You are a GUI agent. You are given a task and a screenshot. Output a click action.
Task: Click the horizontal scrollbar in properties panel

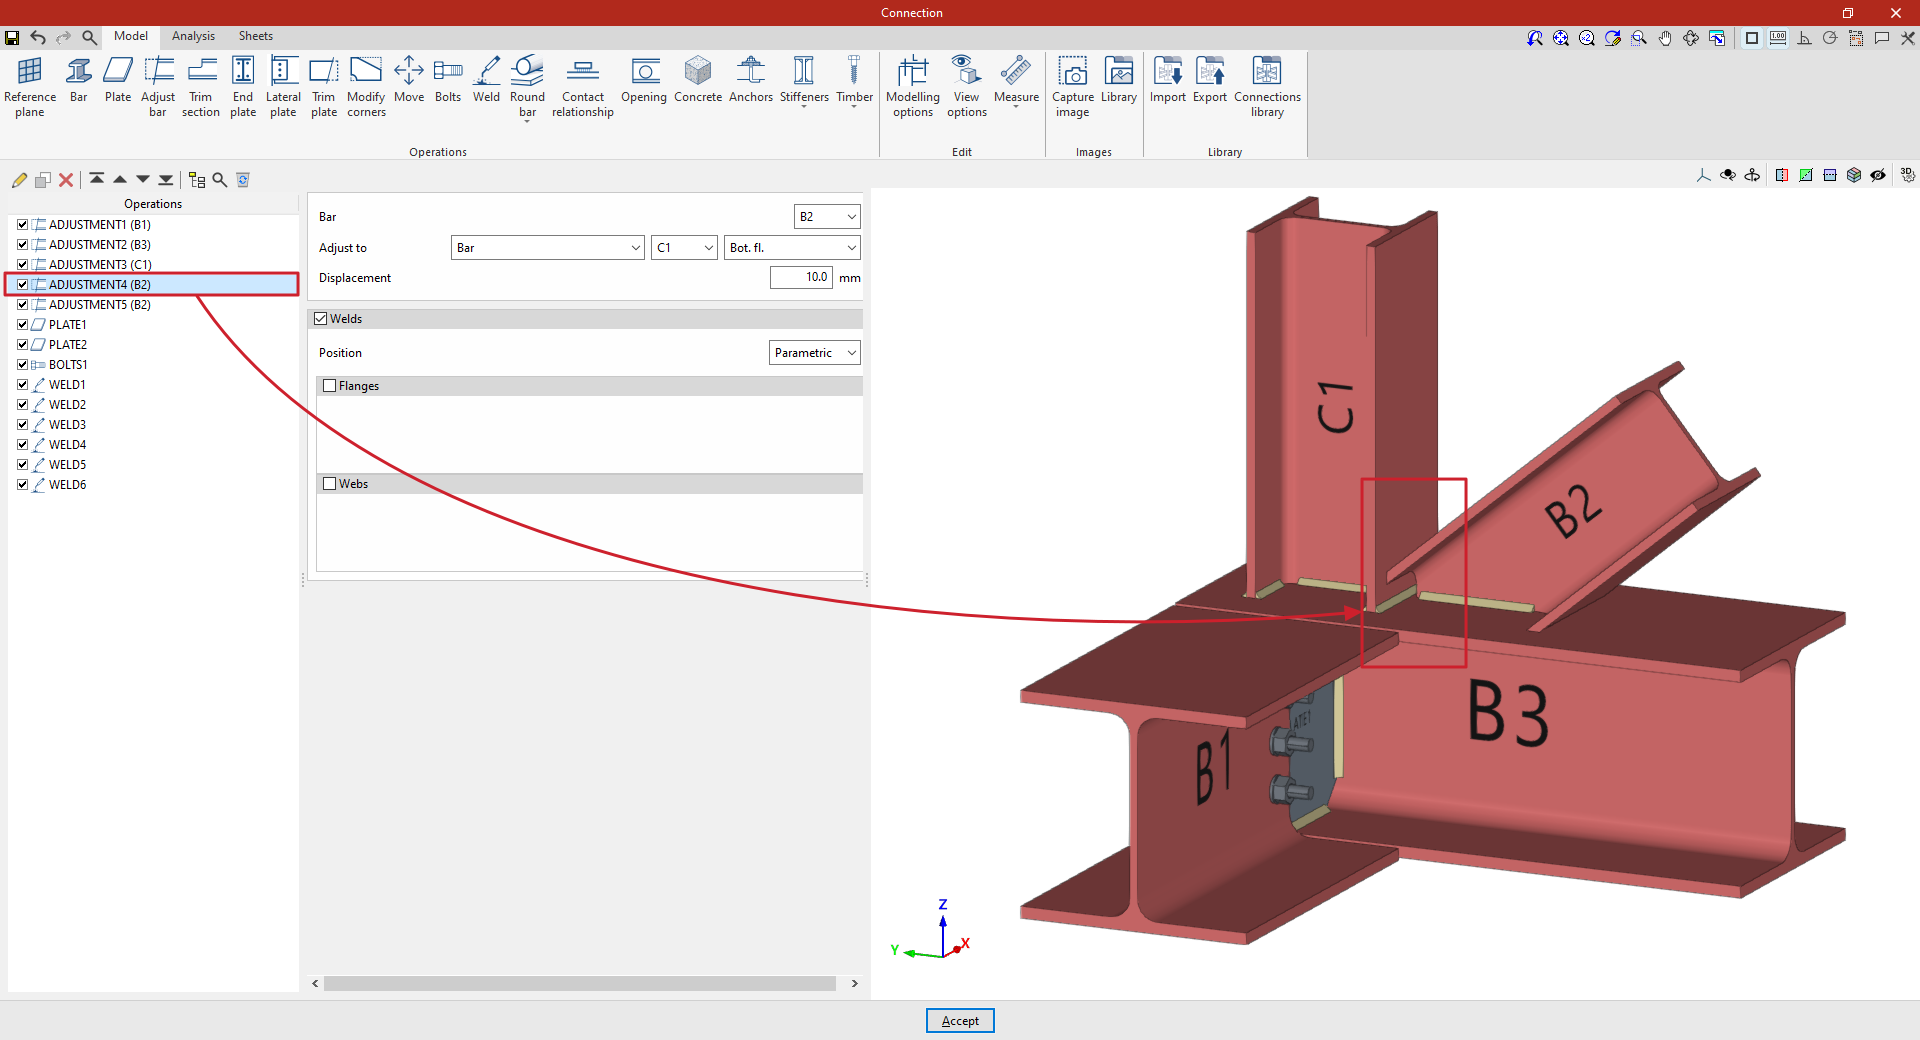tap(580, 984)
